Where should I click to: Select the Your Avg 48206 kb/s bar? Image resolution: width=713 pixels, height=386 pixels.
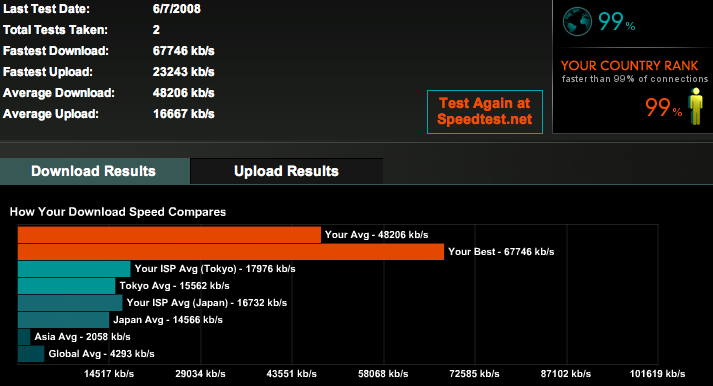[169, 235]
